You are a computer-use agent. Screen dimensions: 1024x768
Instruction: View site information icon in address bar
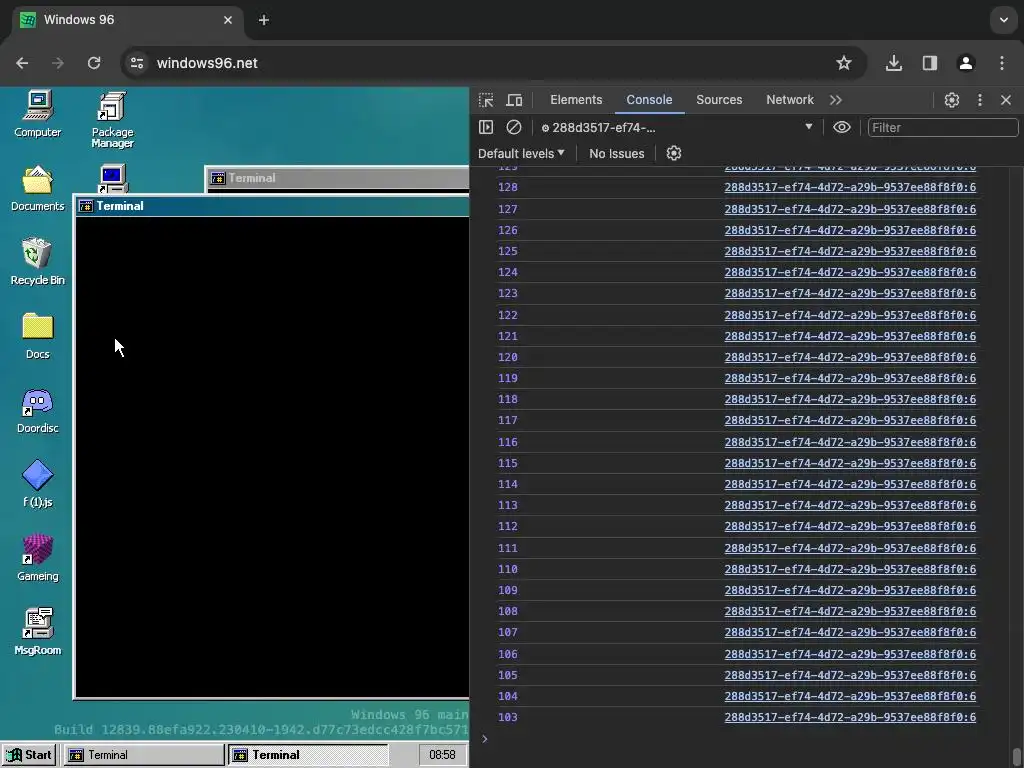[136, 63]
